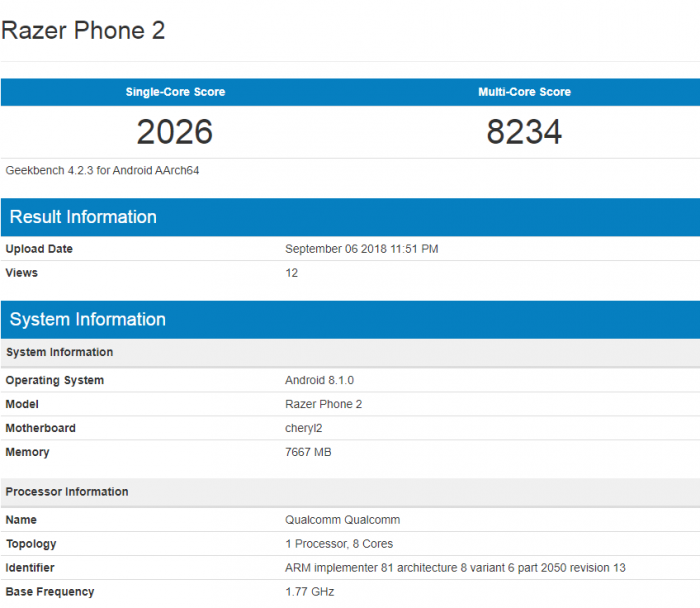Click the 7667 MB memory value

point(308,453)
